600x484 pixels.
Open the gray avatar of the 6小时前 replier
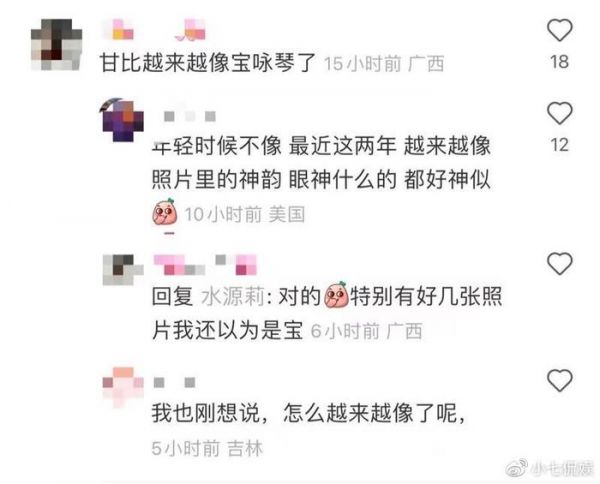[x=123, y=269]
